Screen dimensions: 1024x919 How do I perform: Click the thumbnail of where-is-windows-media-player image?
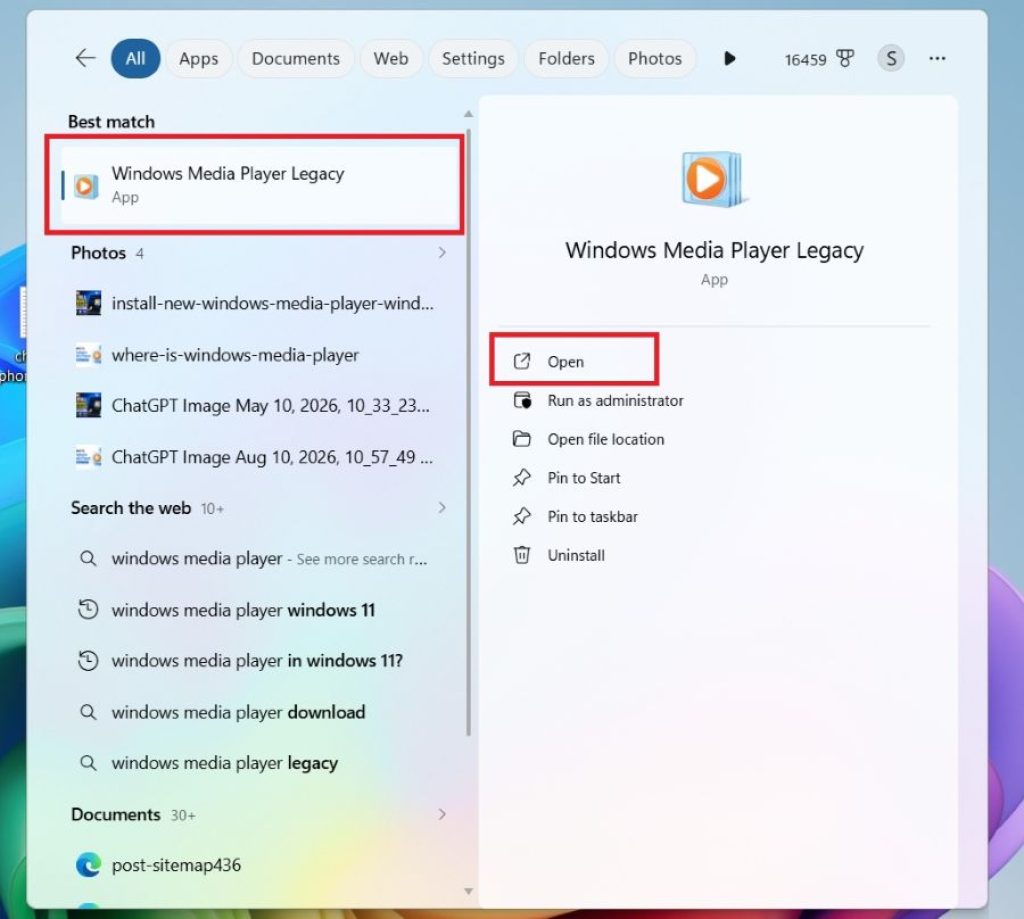[x=88, y=355]
